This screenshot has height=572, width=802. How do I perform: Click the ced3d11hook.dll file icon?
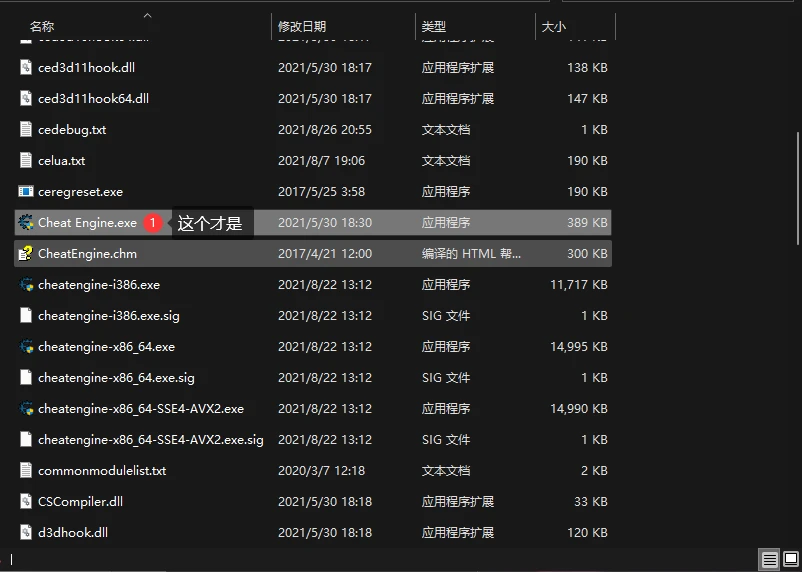coord(26,68)
